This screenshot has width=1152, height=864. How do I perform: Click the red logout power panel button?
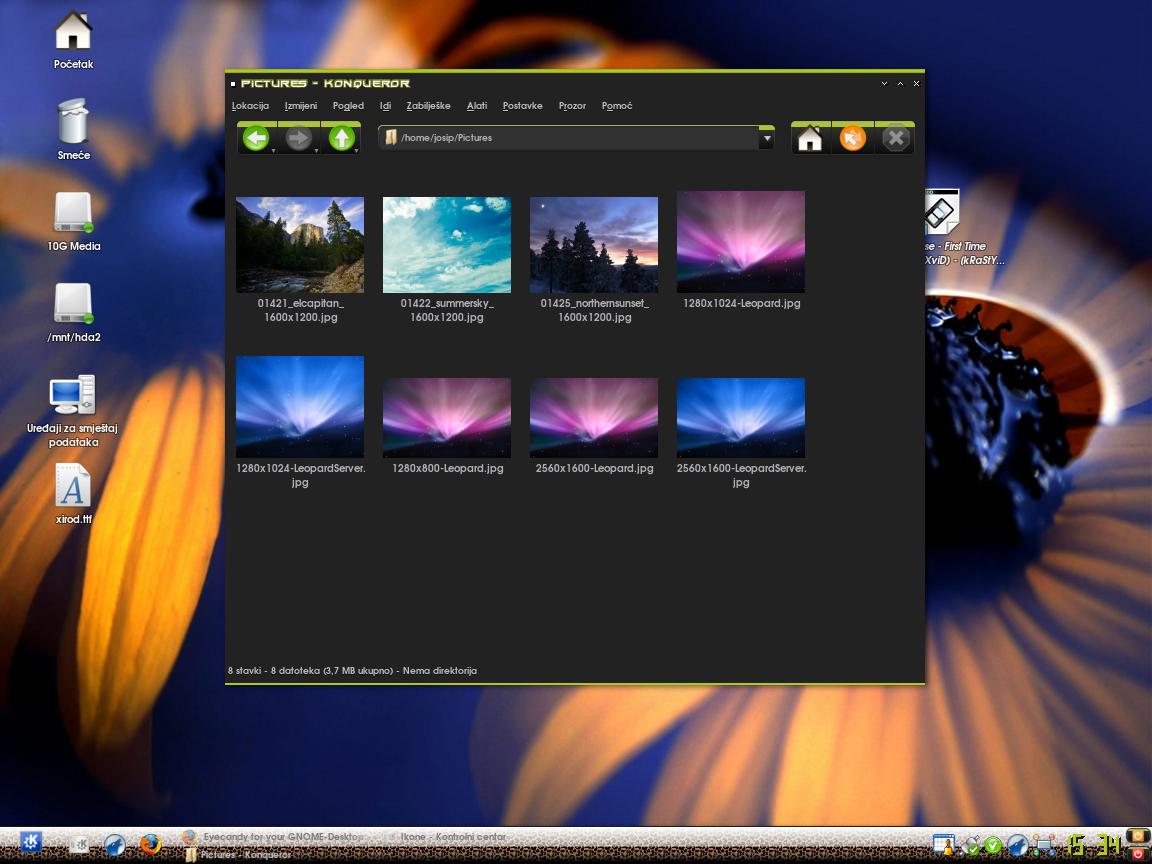click(1138, 854)
